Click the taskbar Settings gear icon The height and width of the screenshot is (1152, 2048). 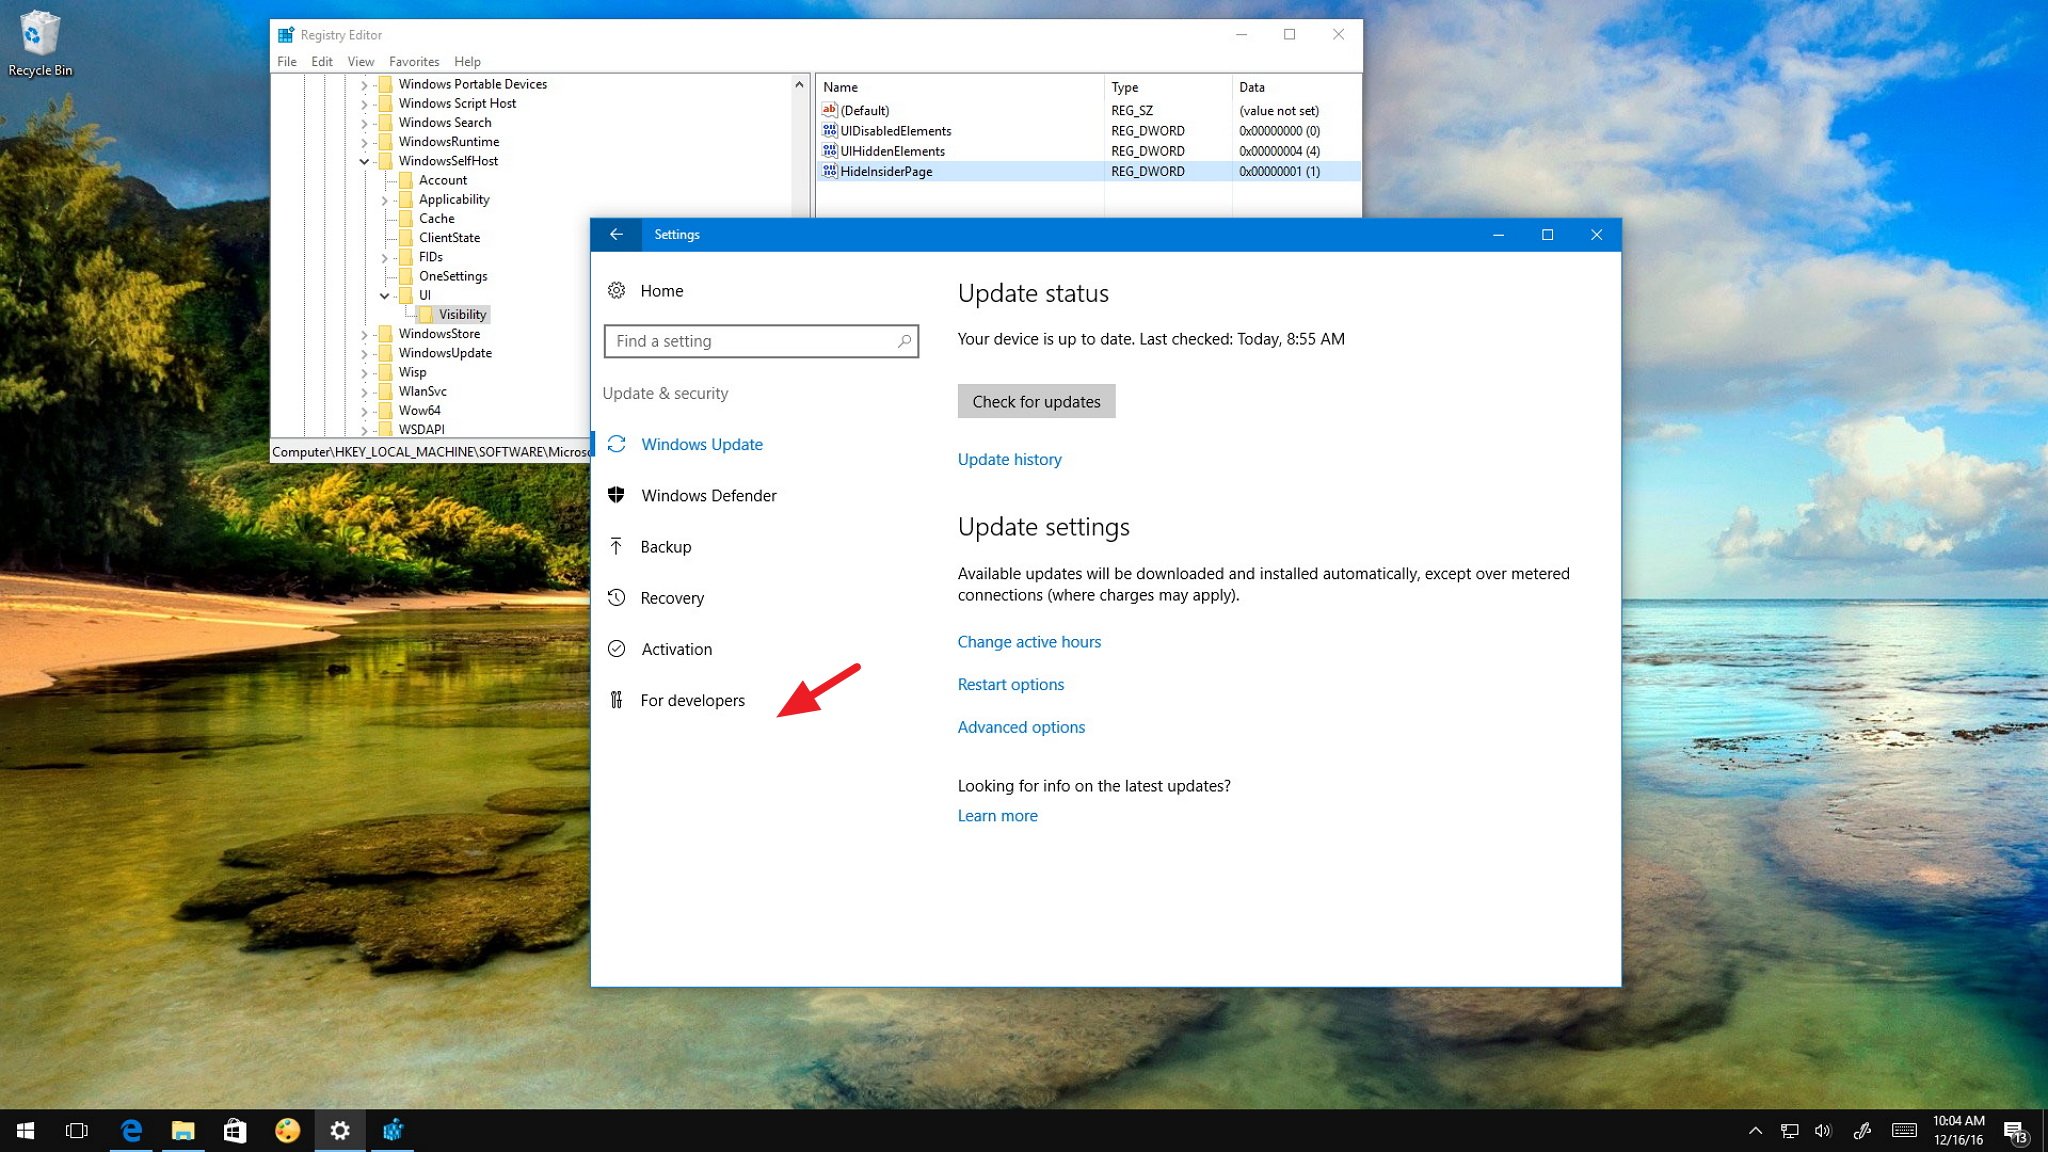pyautogui.click(x=339, y=1129)
